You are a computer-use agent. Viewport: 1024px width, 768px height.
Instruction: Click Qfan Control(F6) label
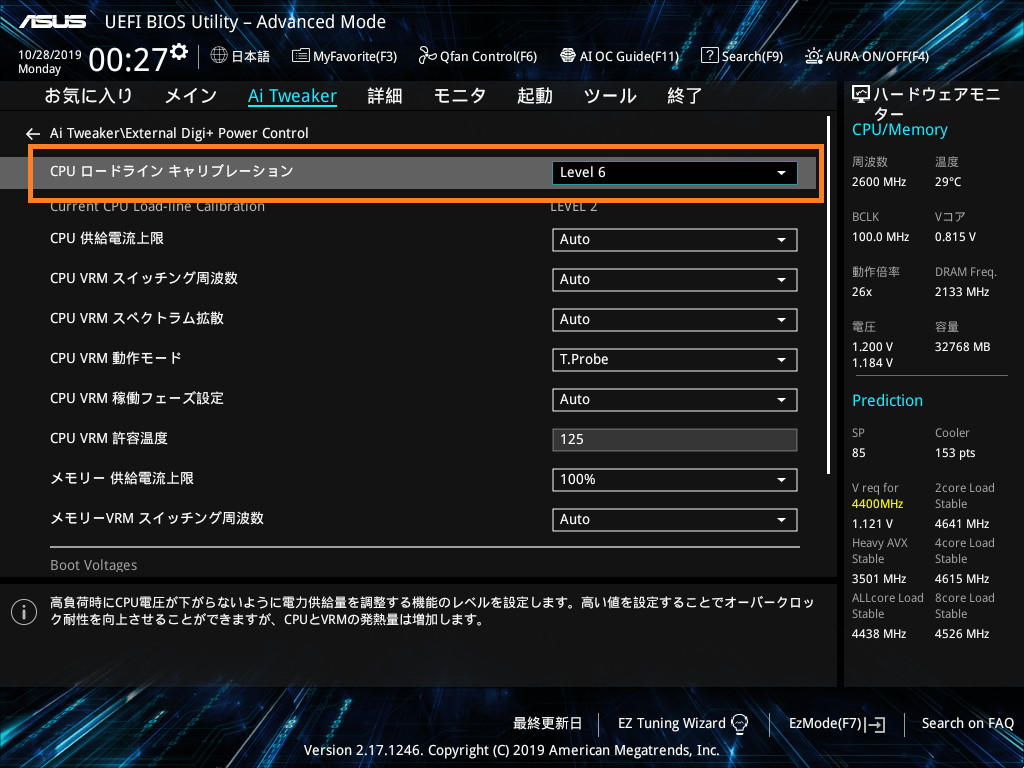click(x=488, y=57)
